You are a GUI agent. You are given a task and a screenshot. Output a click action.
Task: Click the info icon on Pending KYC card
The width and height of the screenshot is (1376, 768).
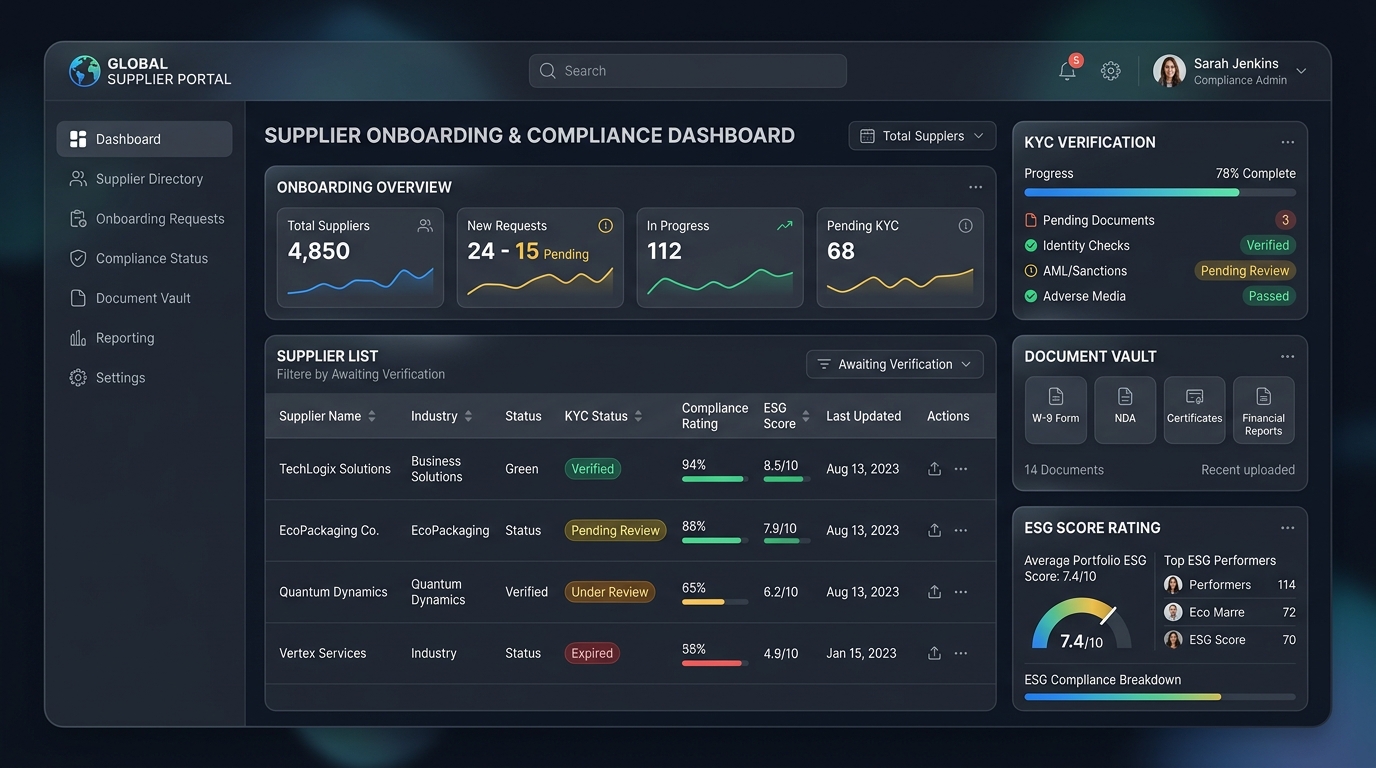click(965, 226)
